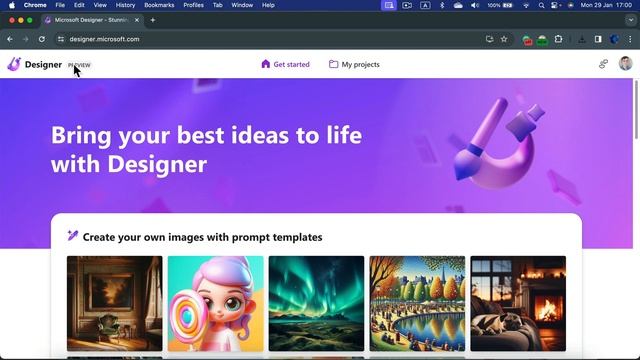Click the blue Chrome profile icon in toolbar
This screenshot has height=360, width=640.
[614, 39]
